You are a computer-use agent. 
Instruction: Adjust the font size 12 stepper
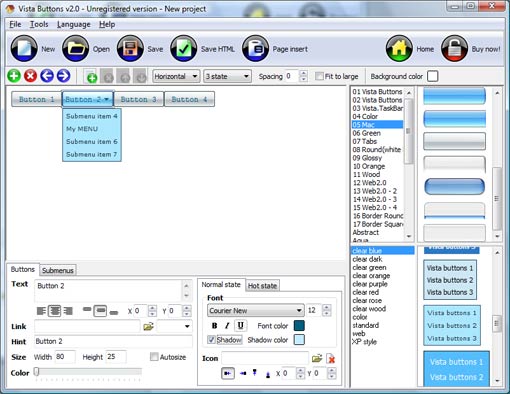tap(327, 310)
